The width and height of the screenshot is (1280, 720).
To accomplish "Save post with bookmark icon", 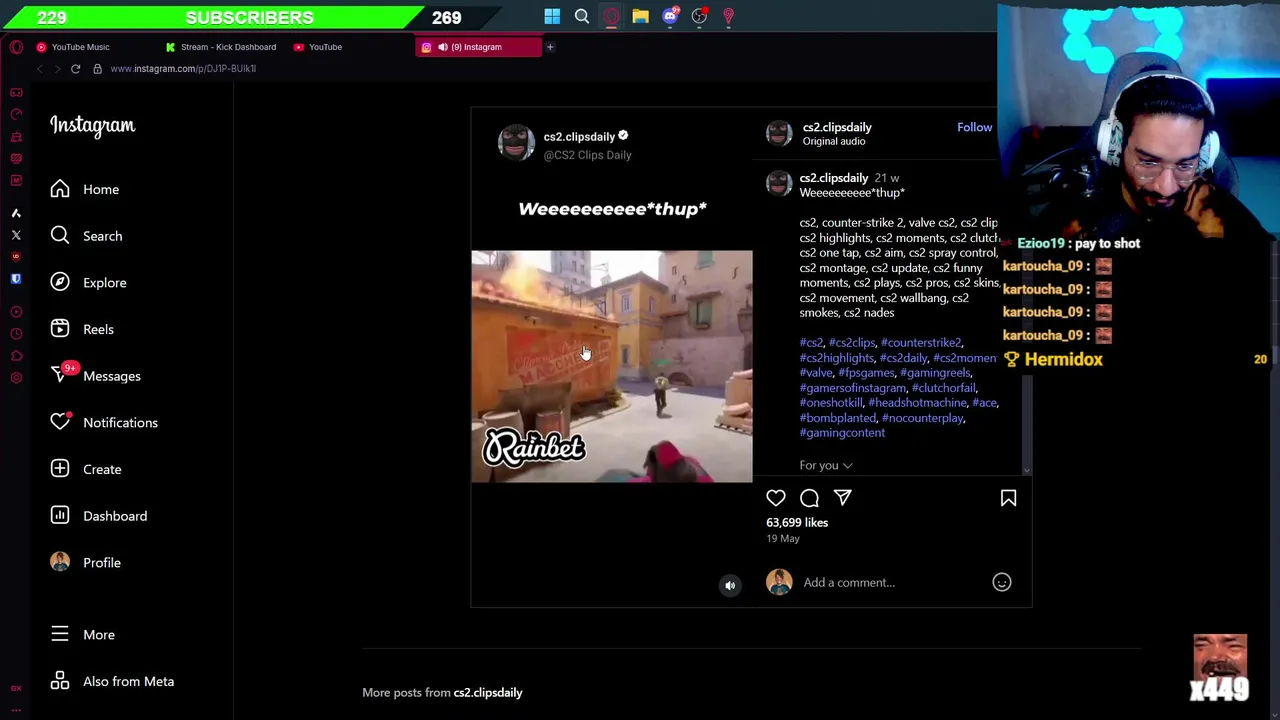I will click(x=1008, y=498).
